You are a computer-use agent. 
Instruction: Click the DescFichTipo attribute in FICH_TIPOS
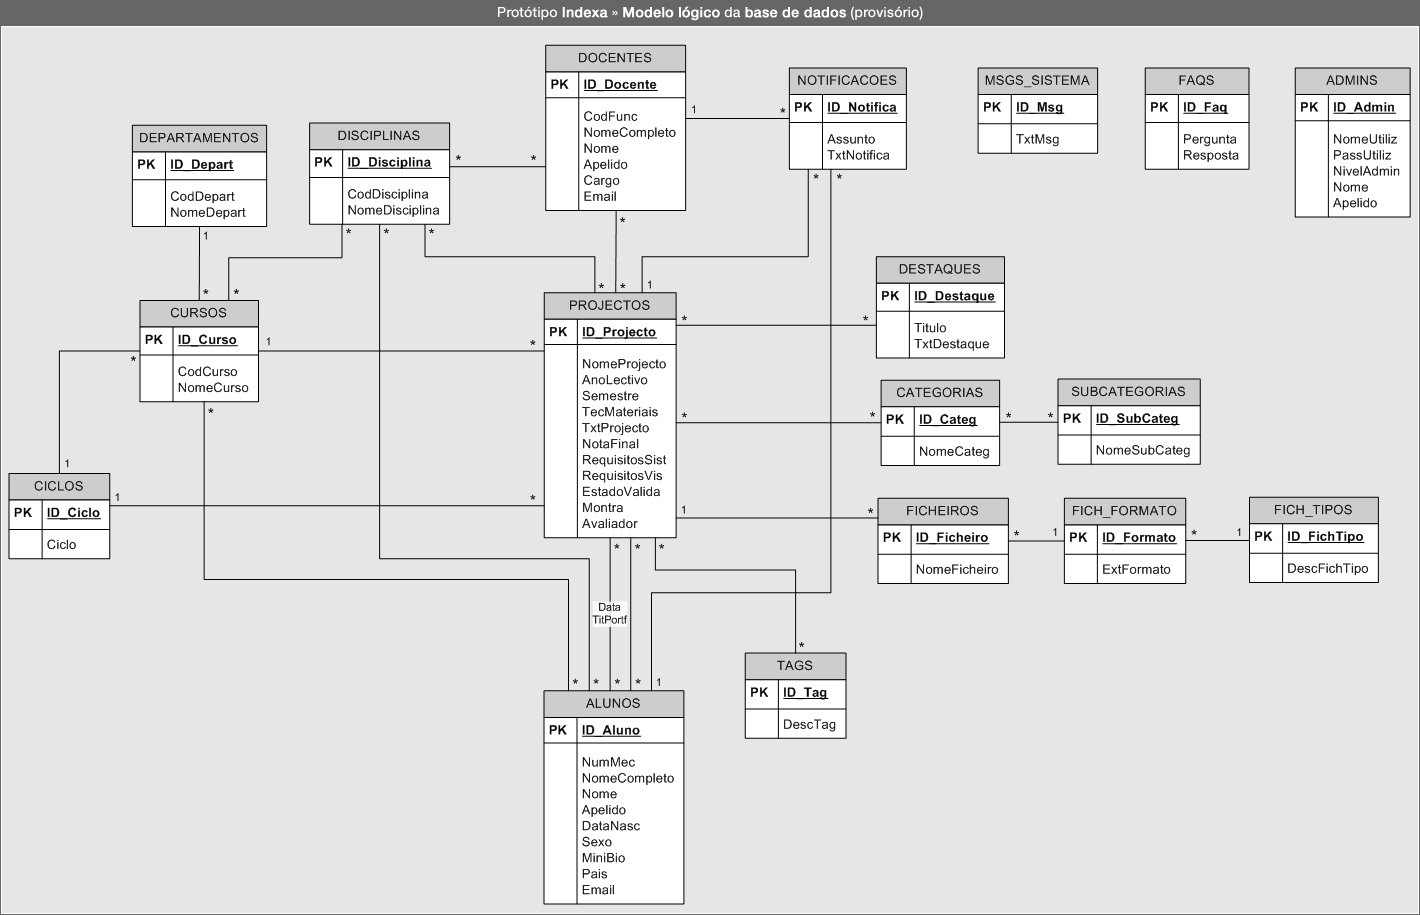coord(1327,568)
